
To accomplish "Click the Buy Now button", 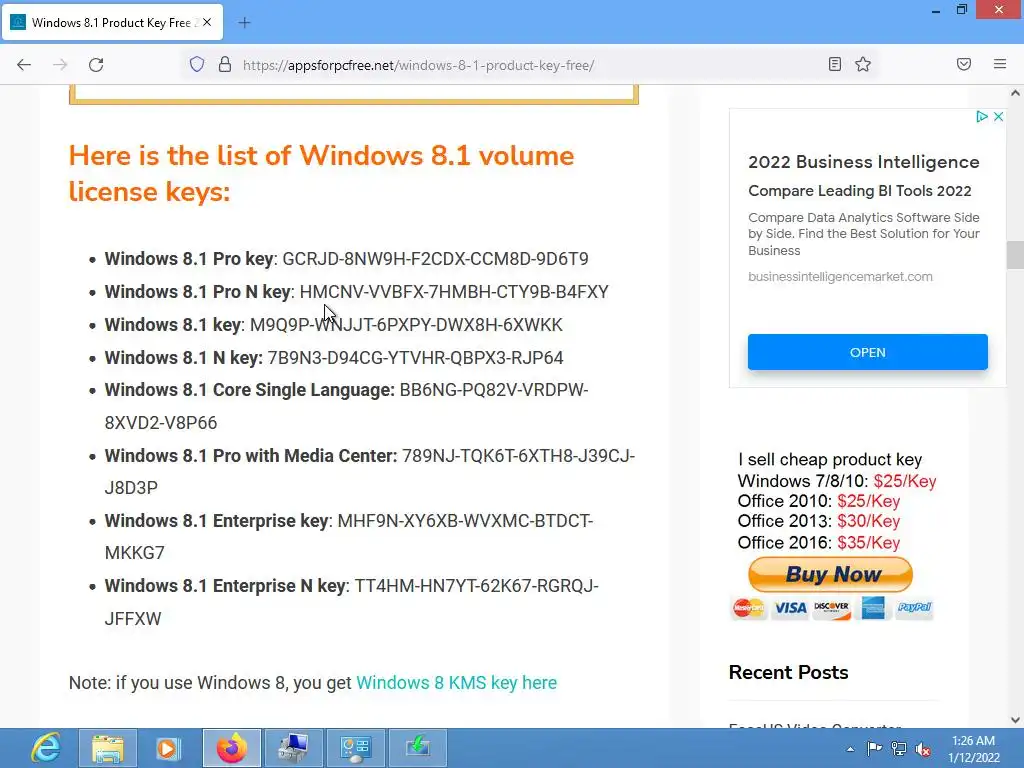I will 830,575.
